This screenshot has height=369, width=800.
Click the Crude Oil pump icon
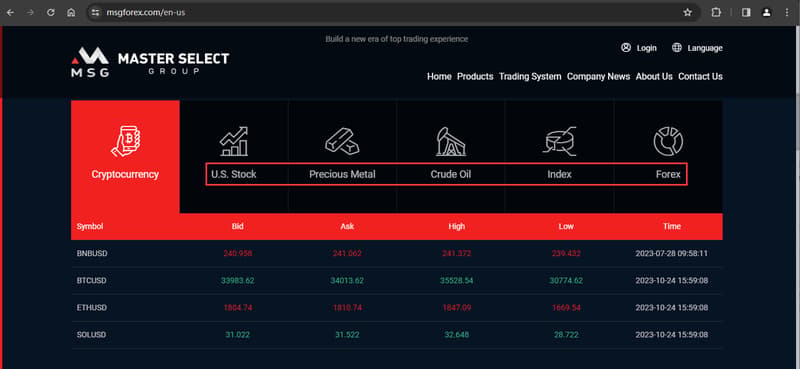[451, 141]
